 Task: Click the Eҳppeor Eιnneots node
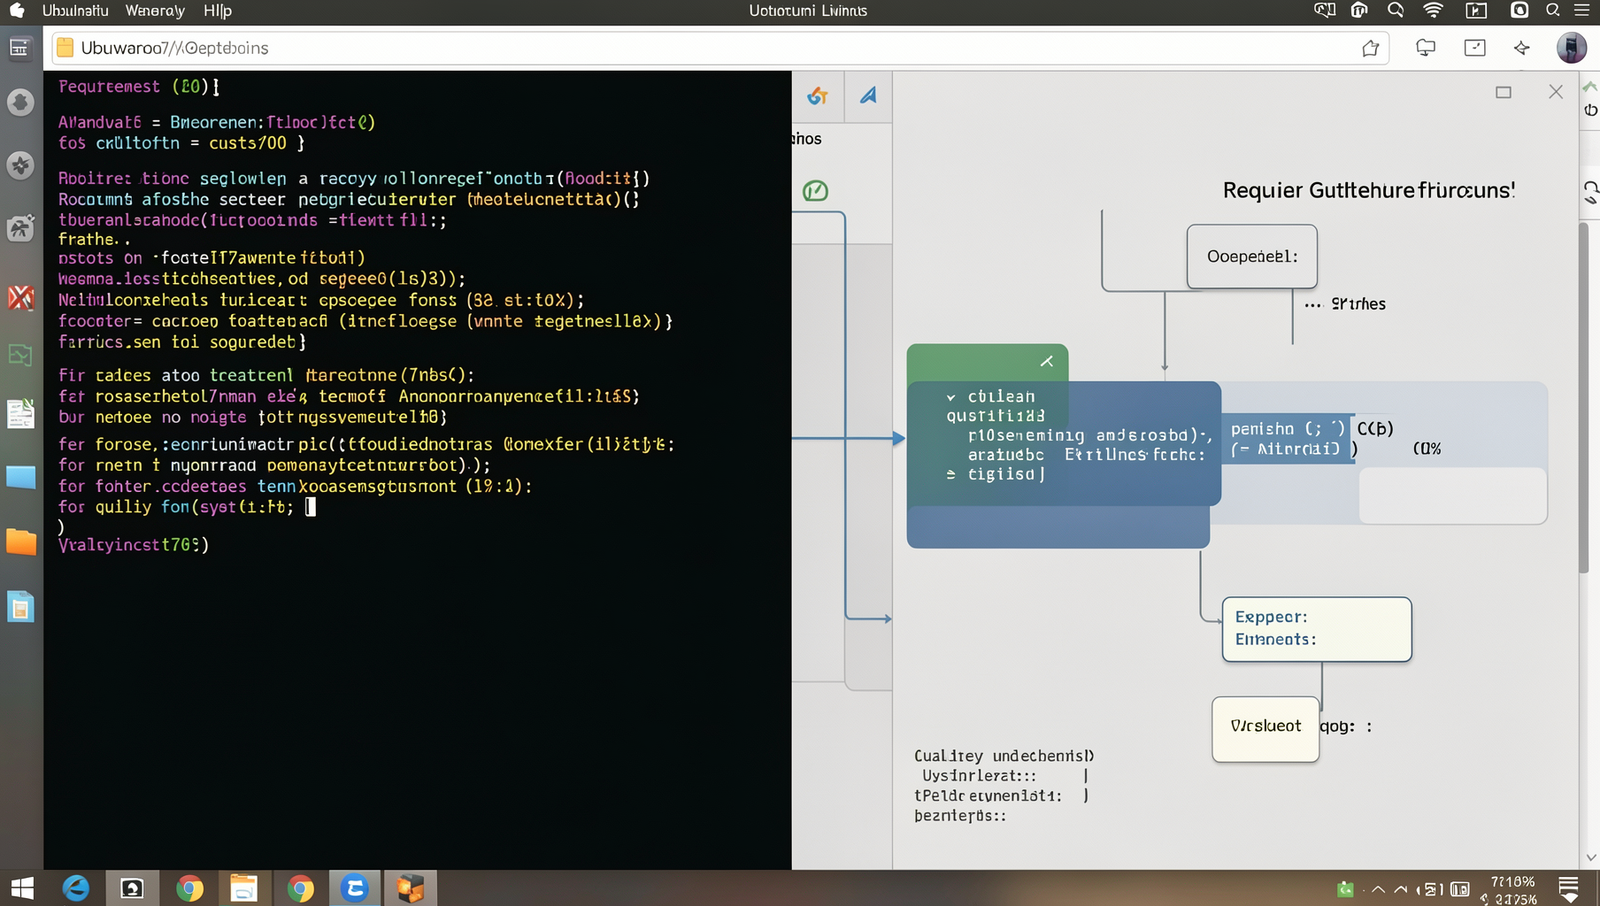pos(1317,629)
